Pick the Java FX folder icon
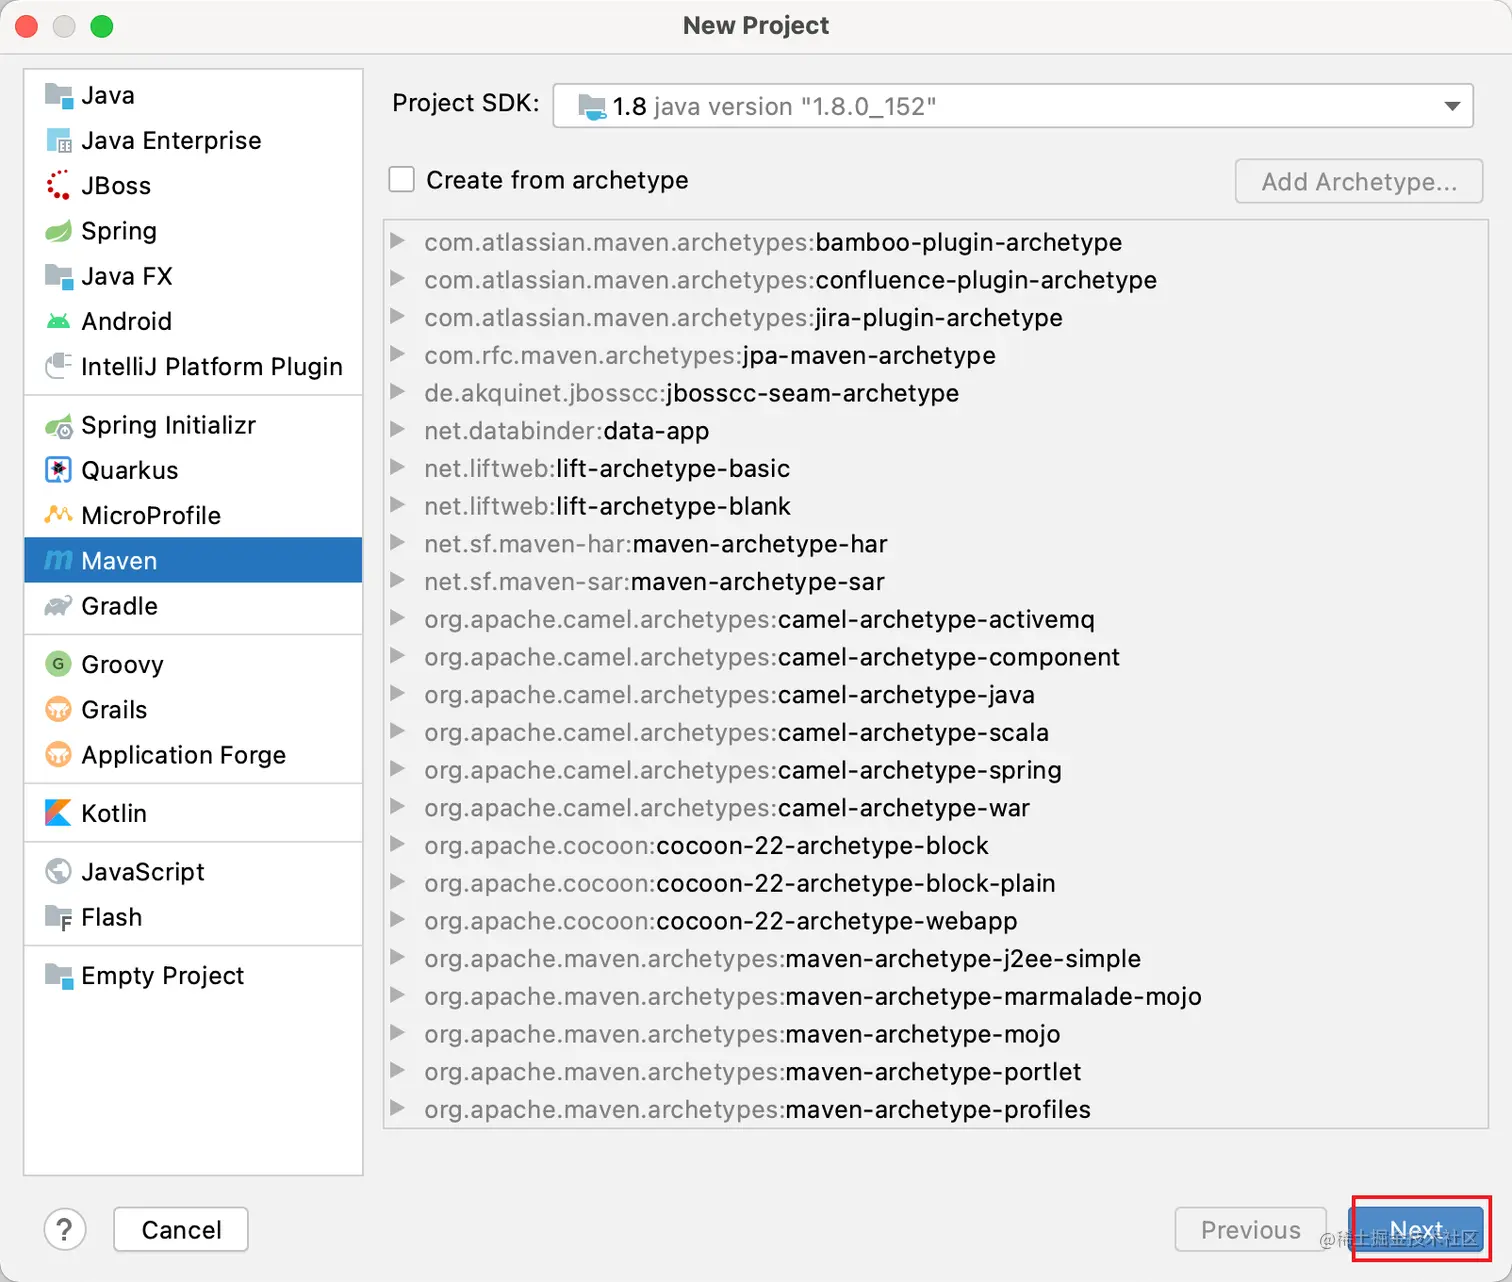The height and width of the screenshot is (1282, 1512). pyautogui.click(x=59, y=276)
